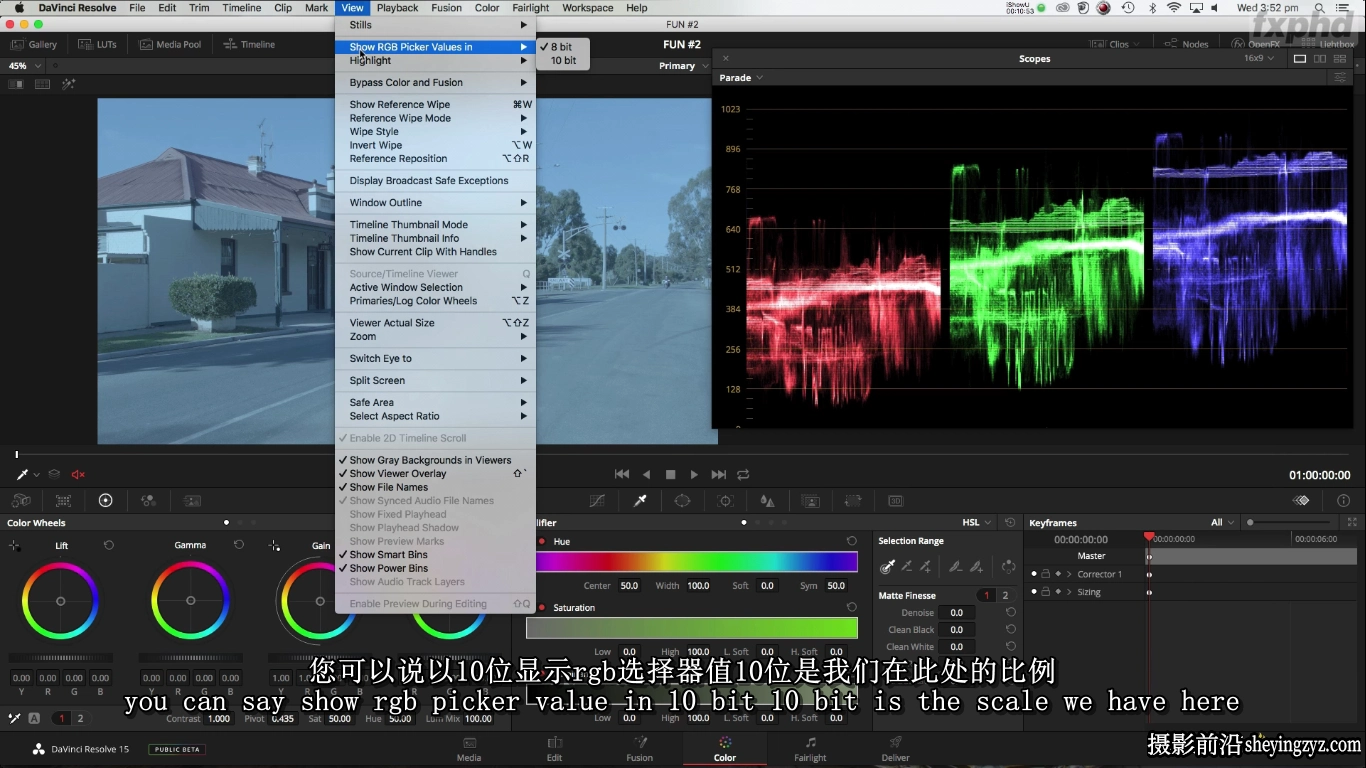Open the Blur palette icon
The image size is (1366, 768).
(767, 500)
